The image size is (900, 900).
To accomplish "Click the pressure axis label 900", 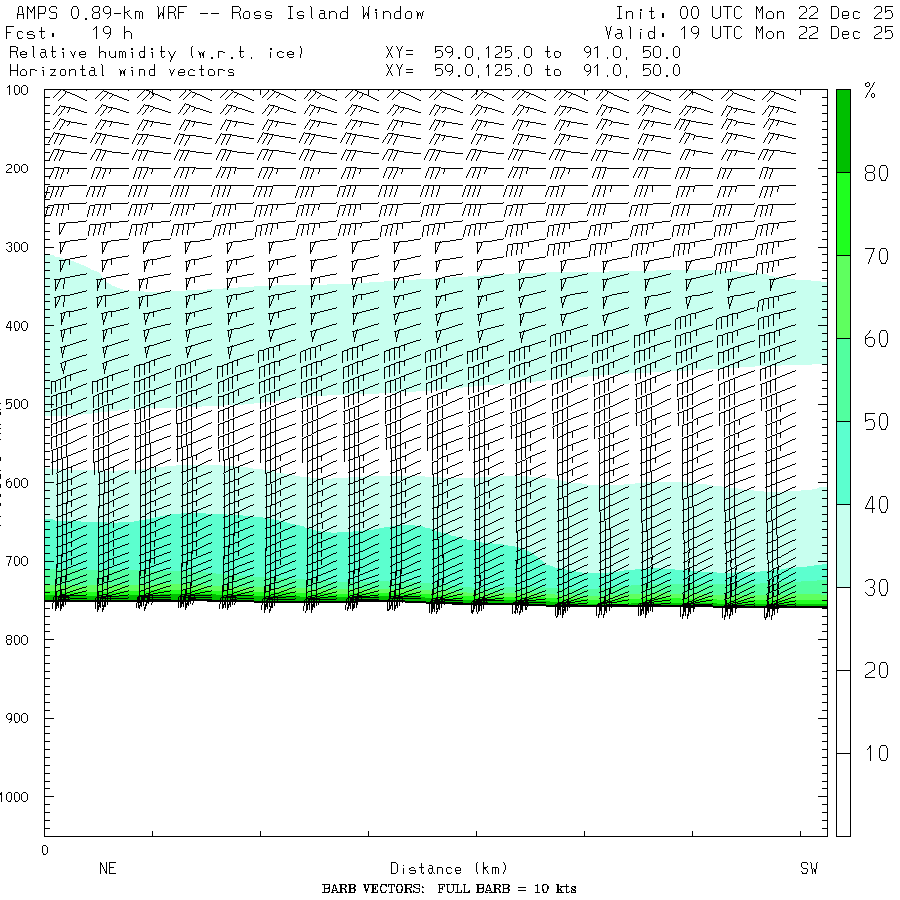I will pyautogui.click(x=17, y=718).
